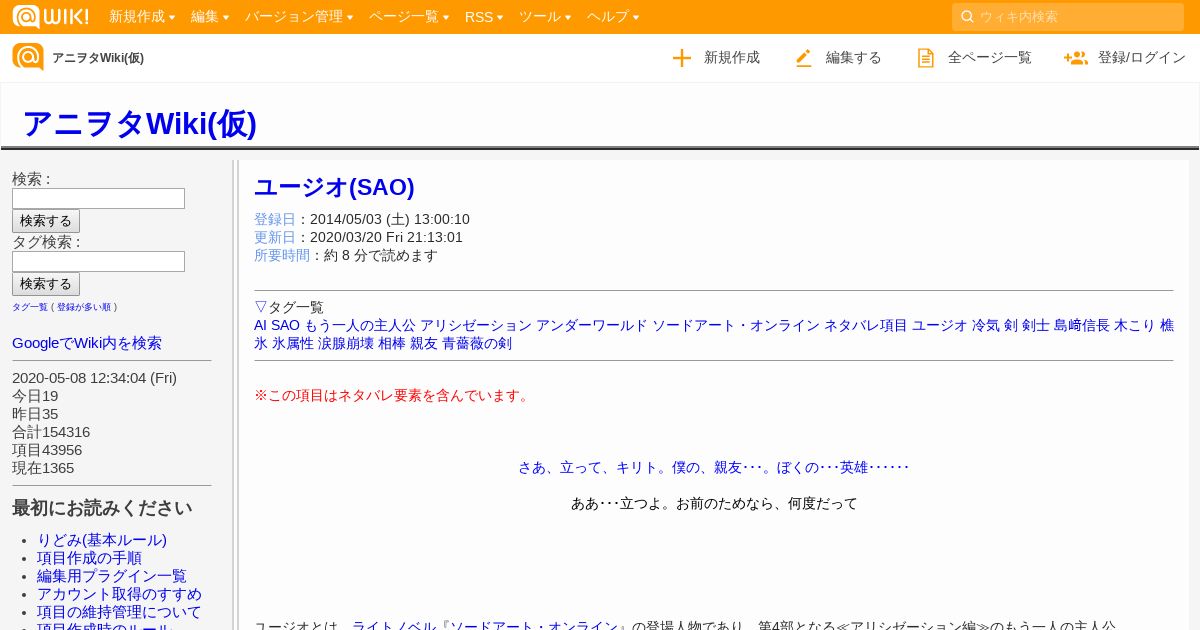
Task: Open the ツール dropdown menu
Action: pyautogui.click(x=545, y=17)
